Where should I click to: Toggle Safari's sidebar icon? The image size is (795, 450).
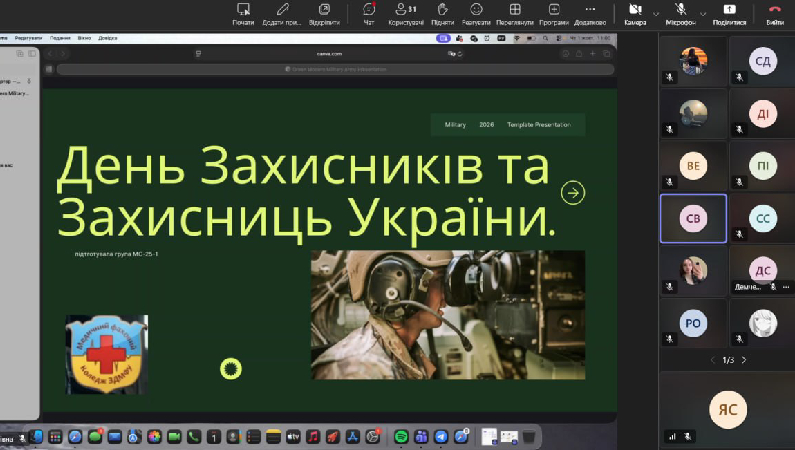[x=32, y=53]
